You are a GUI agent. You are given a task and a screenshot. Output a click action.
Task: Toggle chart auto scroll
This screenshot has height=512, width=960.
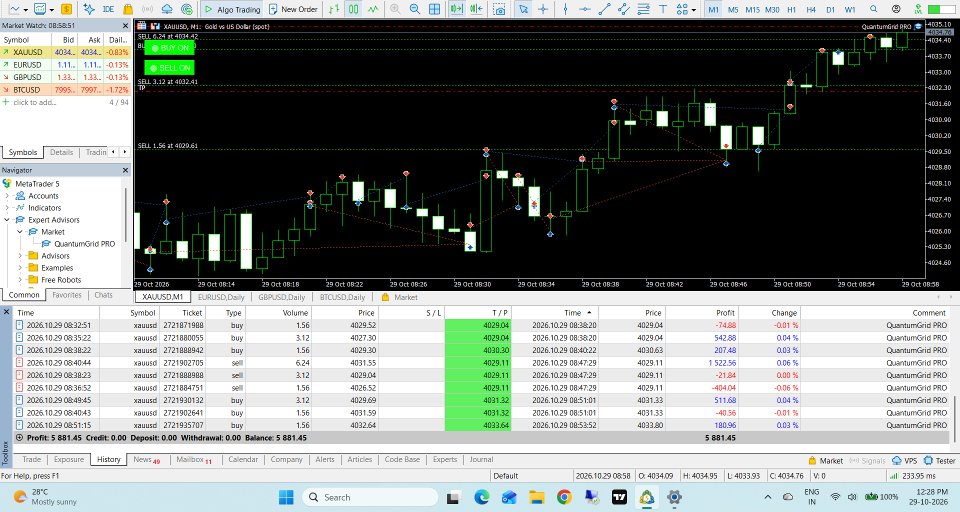pos(457,9)
